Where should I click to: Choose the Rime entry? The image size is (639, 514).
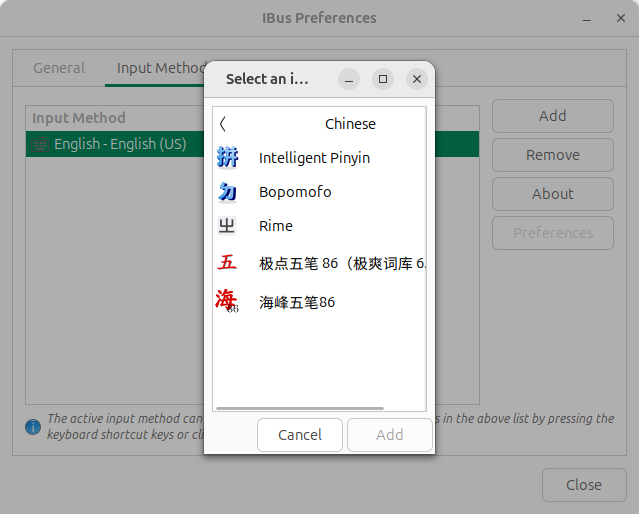click(x=320, y=225)
